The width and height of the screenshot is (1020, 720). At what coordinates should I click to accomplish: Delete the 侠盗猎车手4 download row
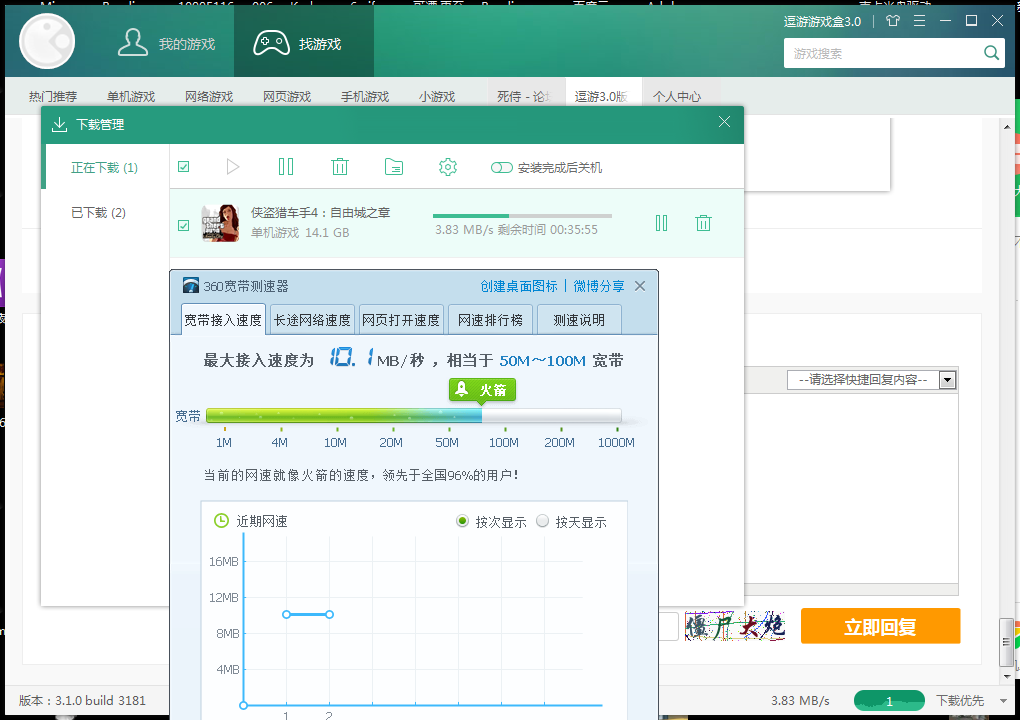tap(703, 223)
